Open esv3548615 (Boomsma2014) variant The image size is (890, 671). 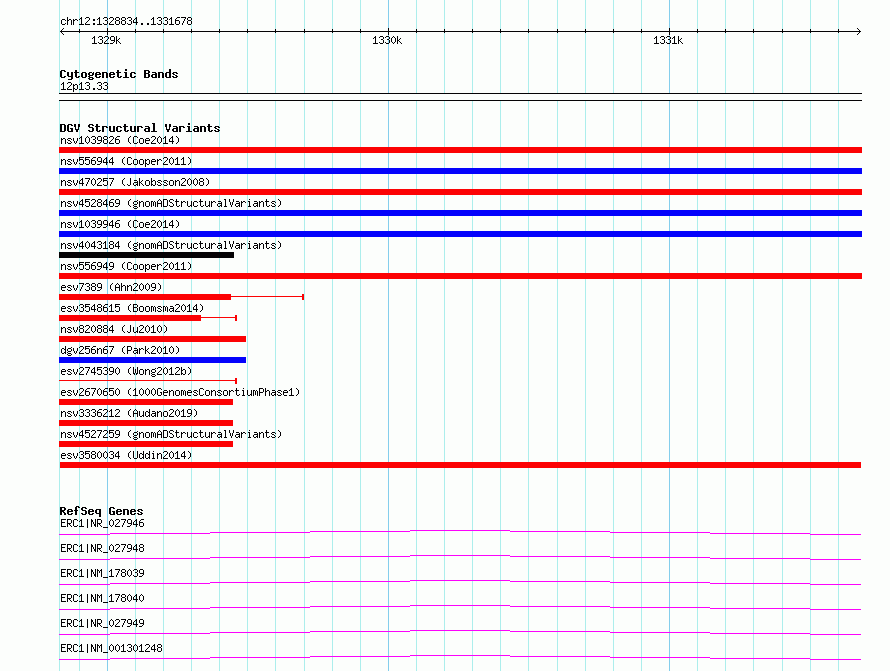pos(132,308)
